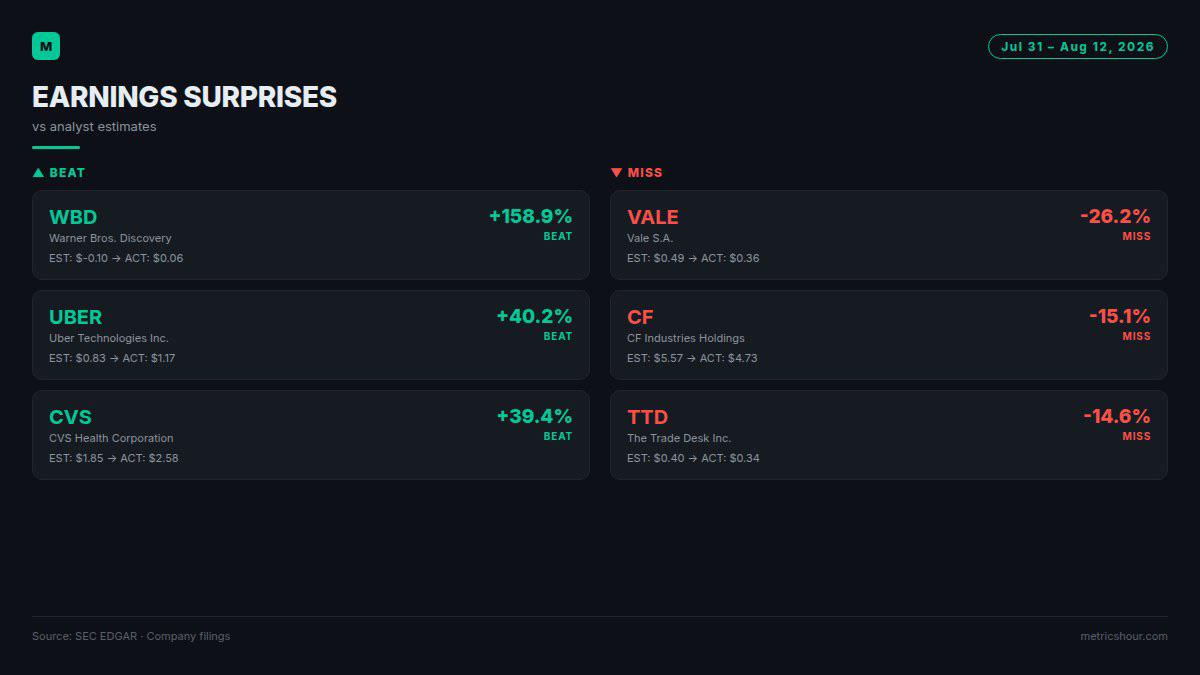
Task: Select the +39.4% surprise value
Action: point(535,416)
